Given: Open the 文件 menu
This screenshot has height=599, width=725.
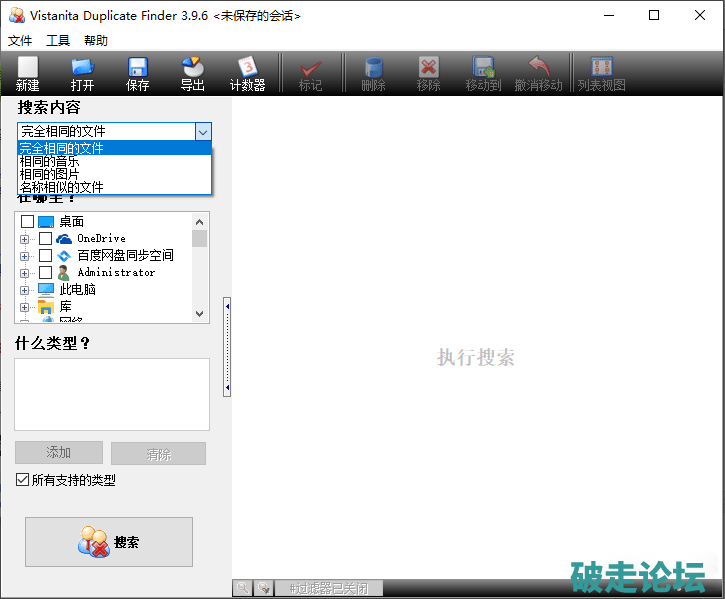Looking at the screenshot, I should click(x=20, y=41).
